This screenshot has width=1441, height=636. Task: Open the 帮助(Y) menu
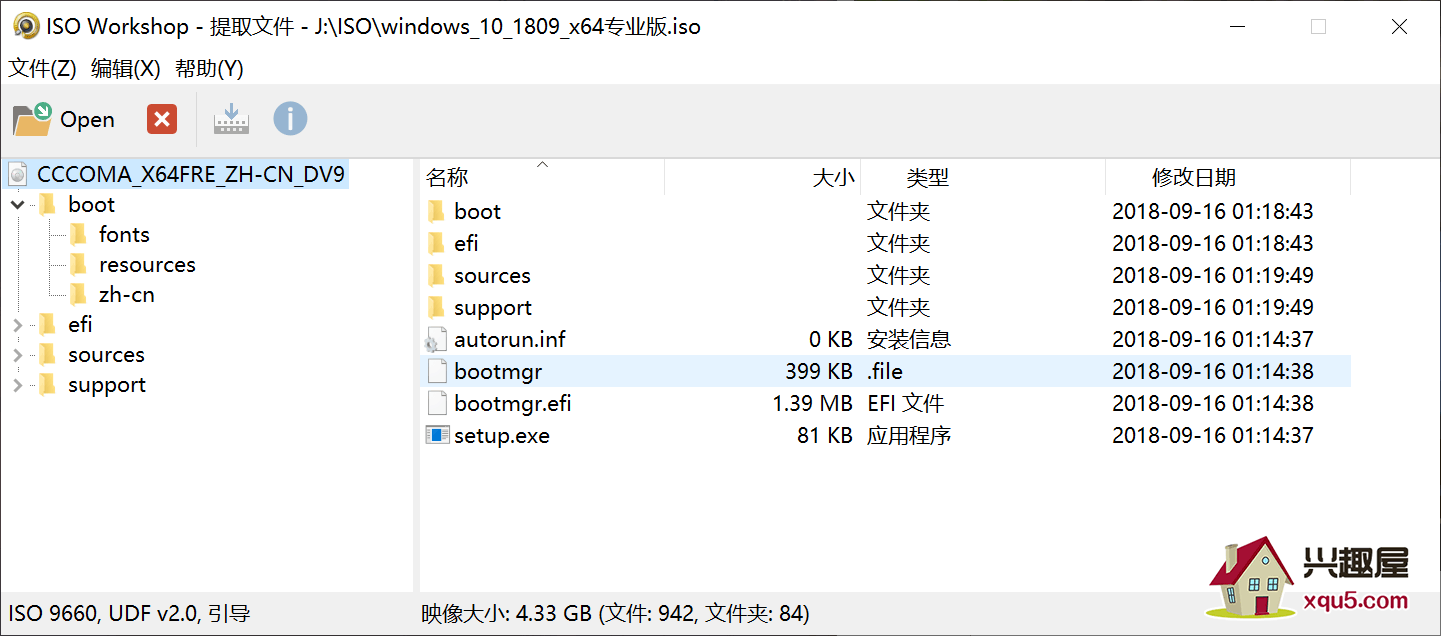(x=209, y=68)
